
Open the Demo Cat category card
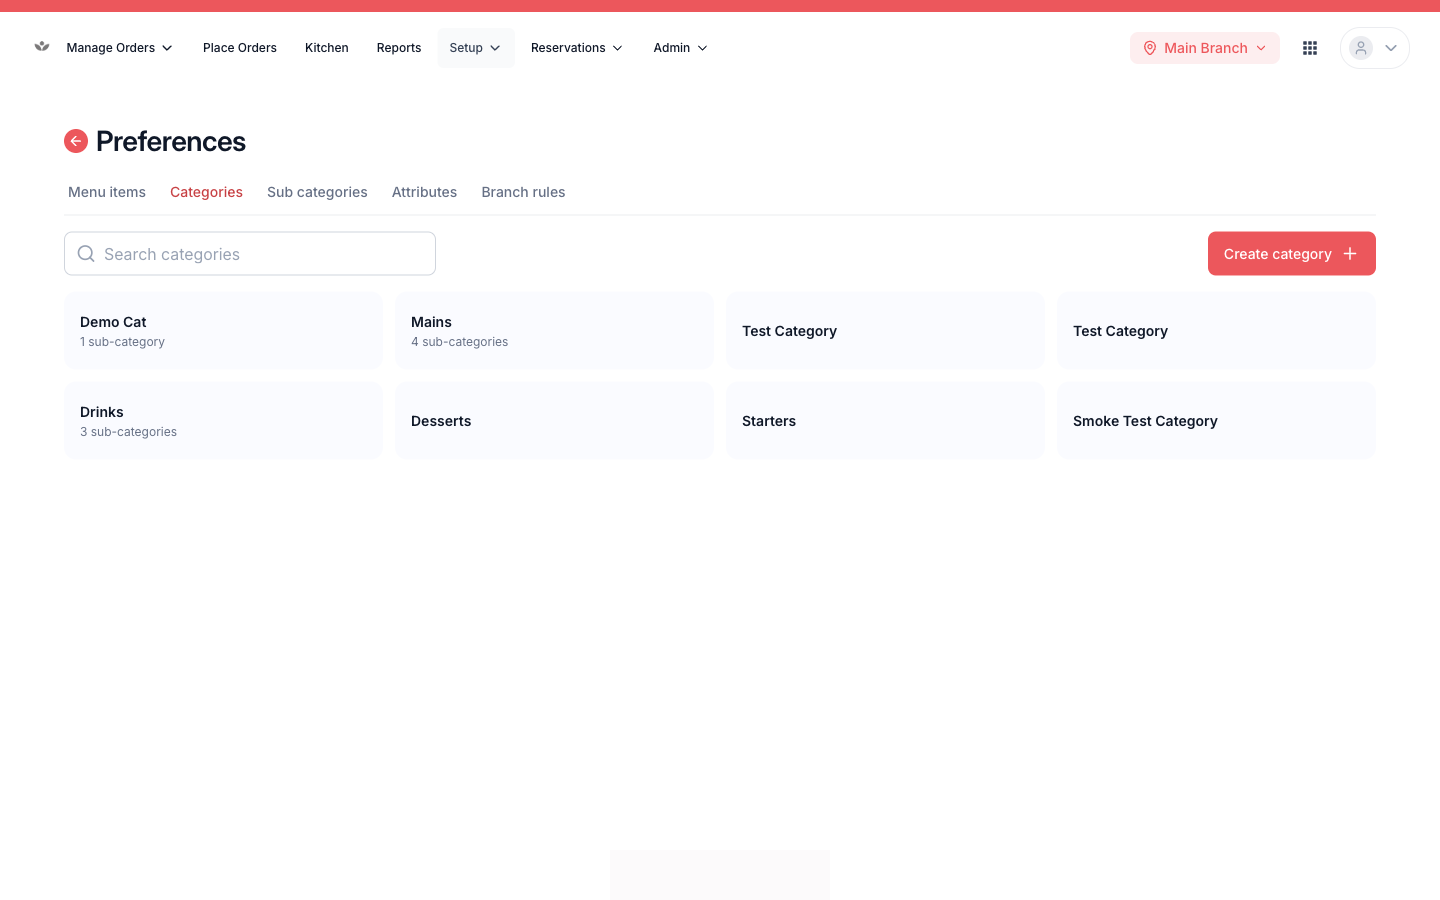pos(223,331)
